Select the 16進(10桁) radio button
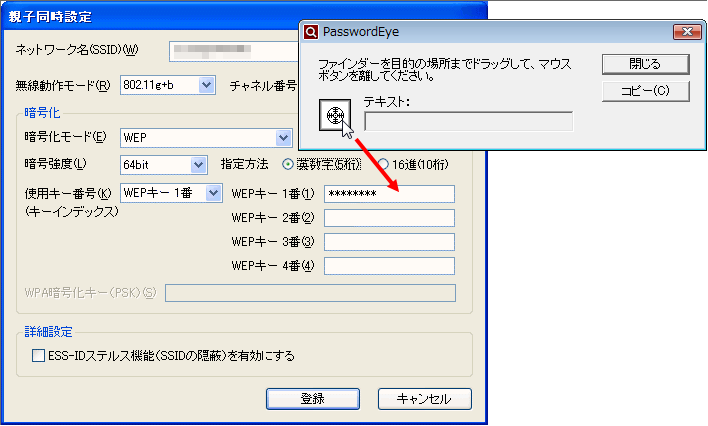Image resolution: width=708 pixels, height=426 pixels. (383, 164)
